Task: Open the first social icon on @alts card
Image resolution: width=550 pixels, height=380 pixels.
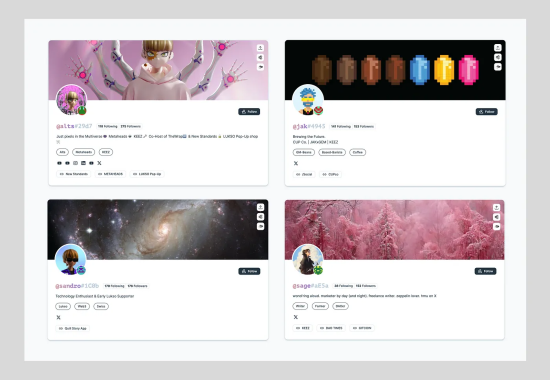Action: click(x=59, y=163)
